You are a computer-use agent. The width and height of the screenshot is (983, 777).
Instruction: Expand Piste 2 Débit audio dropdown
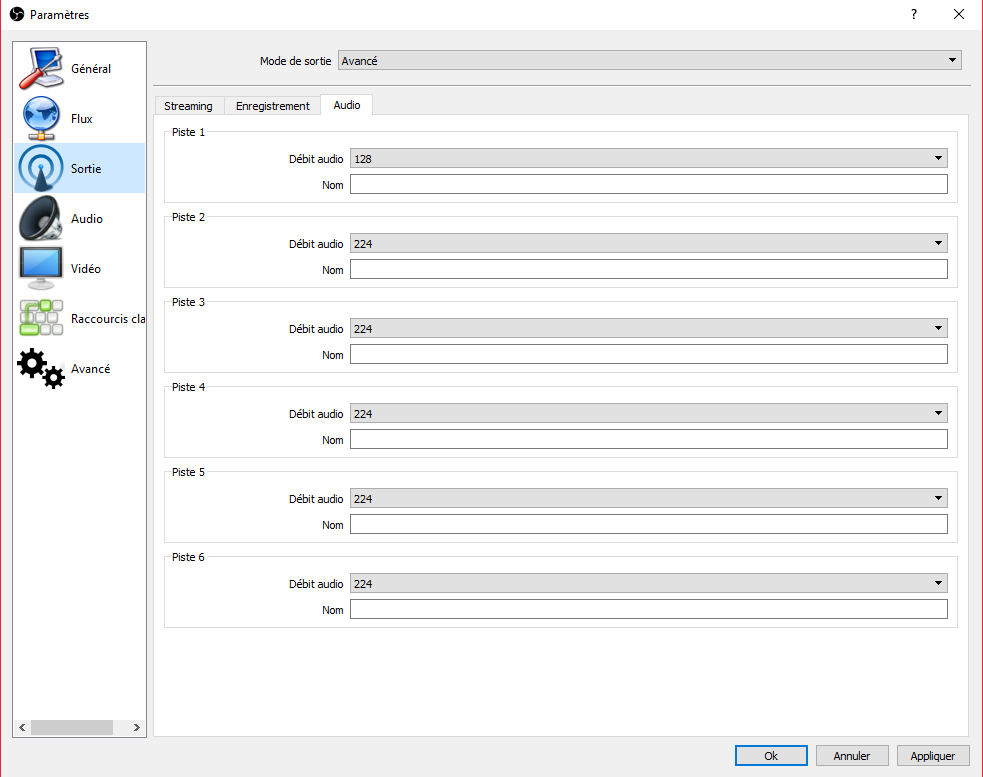(x=648, y=243)
